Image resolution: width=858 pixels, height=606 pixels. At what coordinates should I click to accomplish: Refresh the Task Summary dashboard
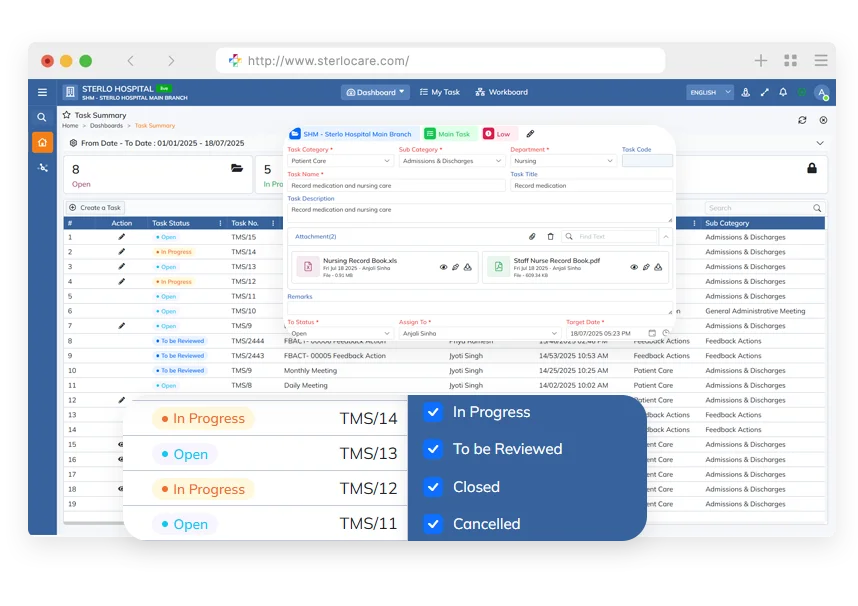pyautogui.click(x=803, y=120)
